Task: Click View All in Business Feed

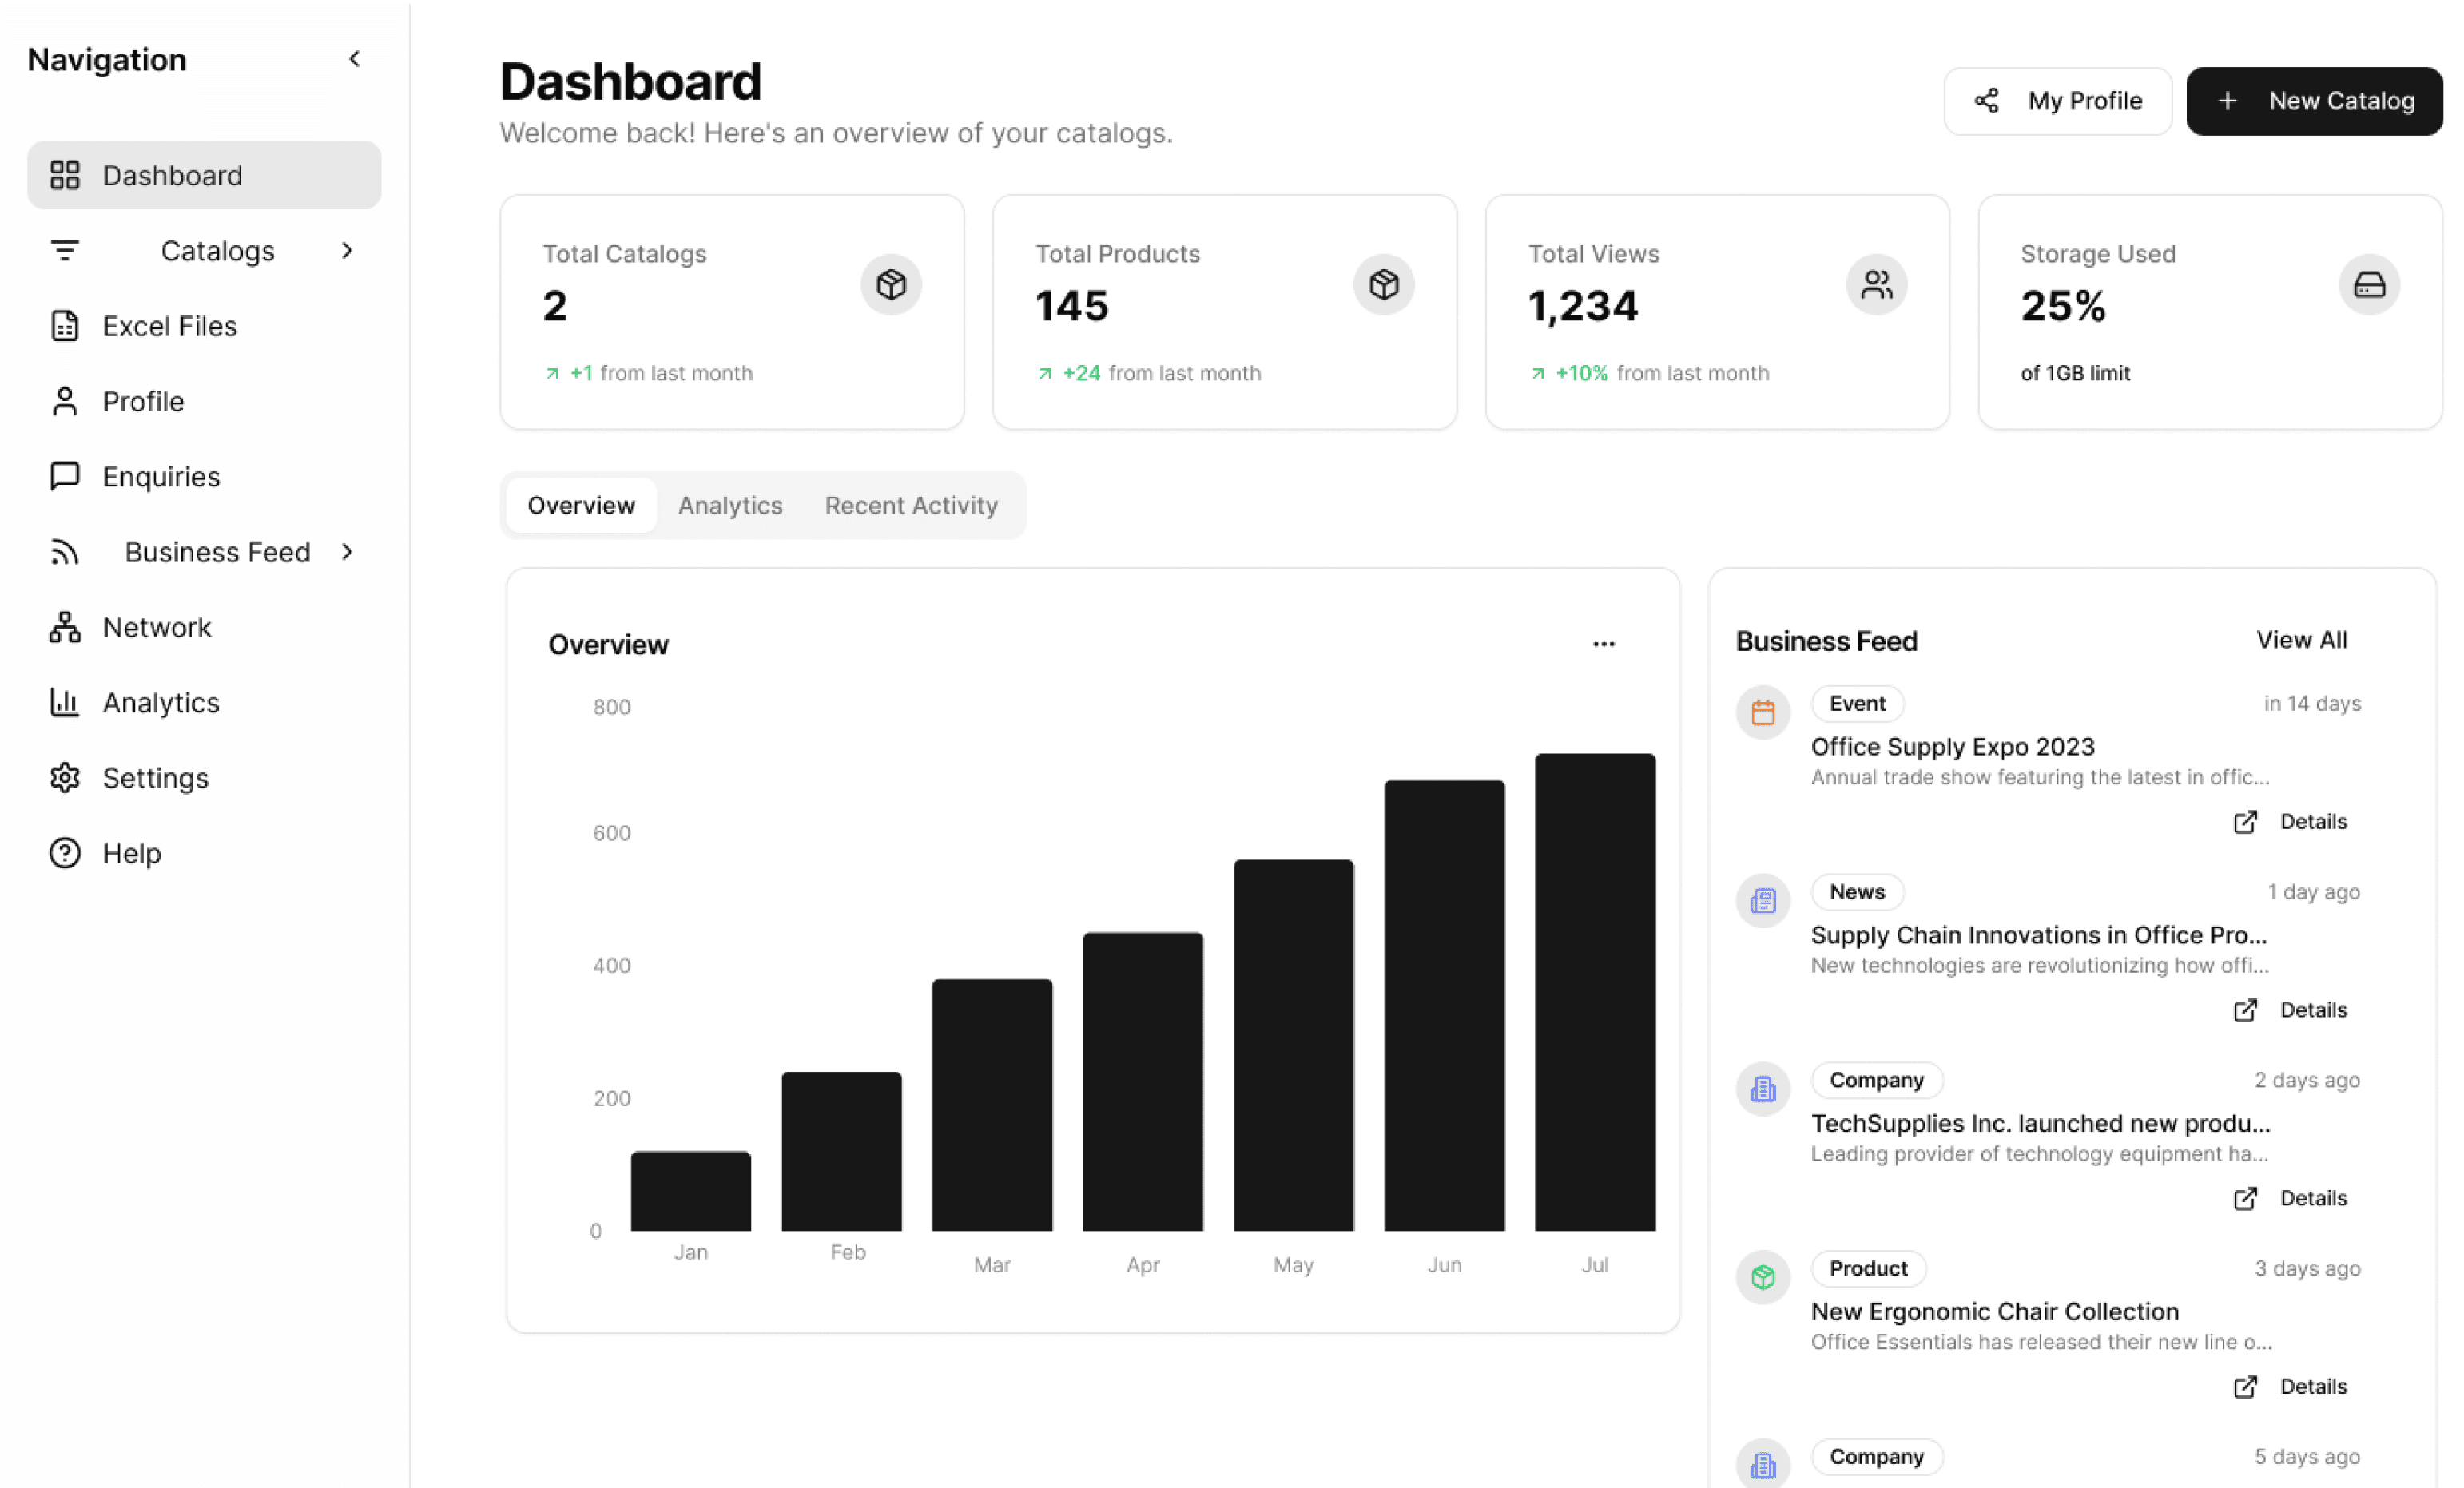Action: pyautogui.click(x=2301, y=640)
